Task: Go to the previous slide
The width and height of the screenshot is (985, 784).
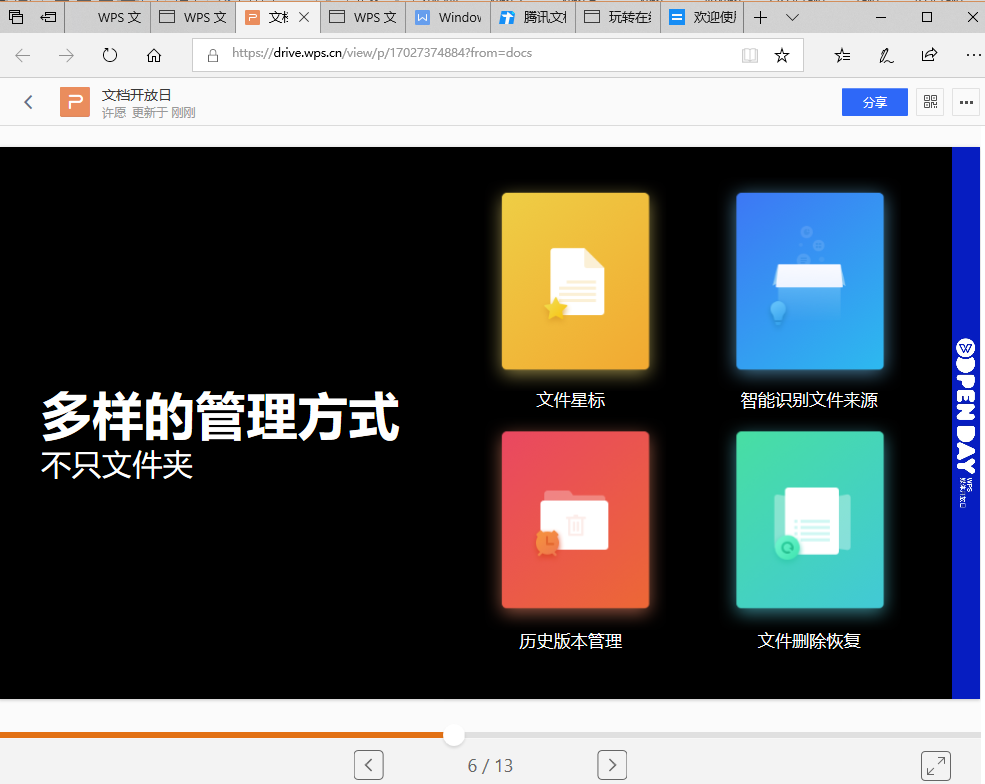Action: pyautogui.click(x=369, y=766)
